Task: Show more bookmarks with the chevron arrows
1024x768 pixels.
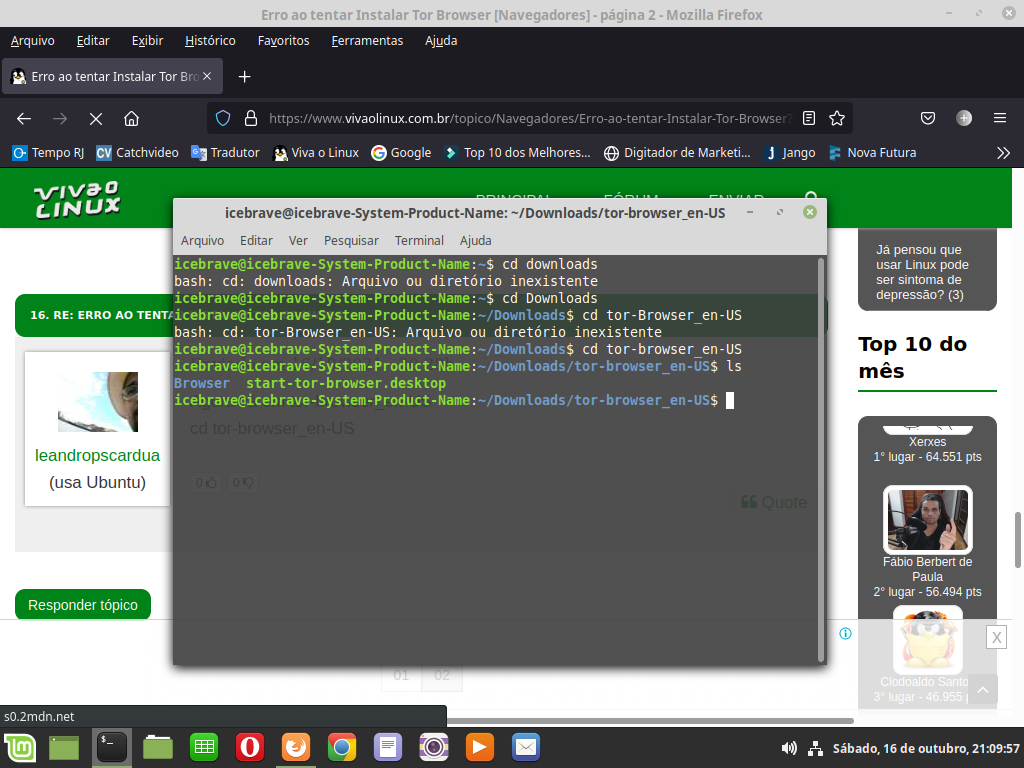Action: [1003, 153]
